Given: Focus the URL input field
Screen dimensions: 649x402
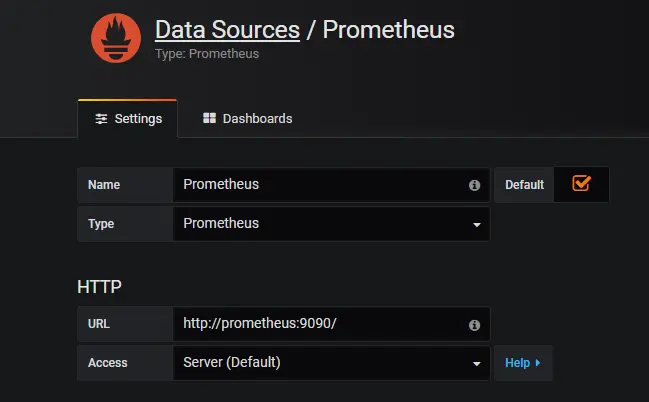Looking at the screenshot, I should pyautogui.click(x=320, y=324).
